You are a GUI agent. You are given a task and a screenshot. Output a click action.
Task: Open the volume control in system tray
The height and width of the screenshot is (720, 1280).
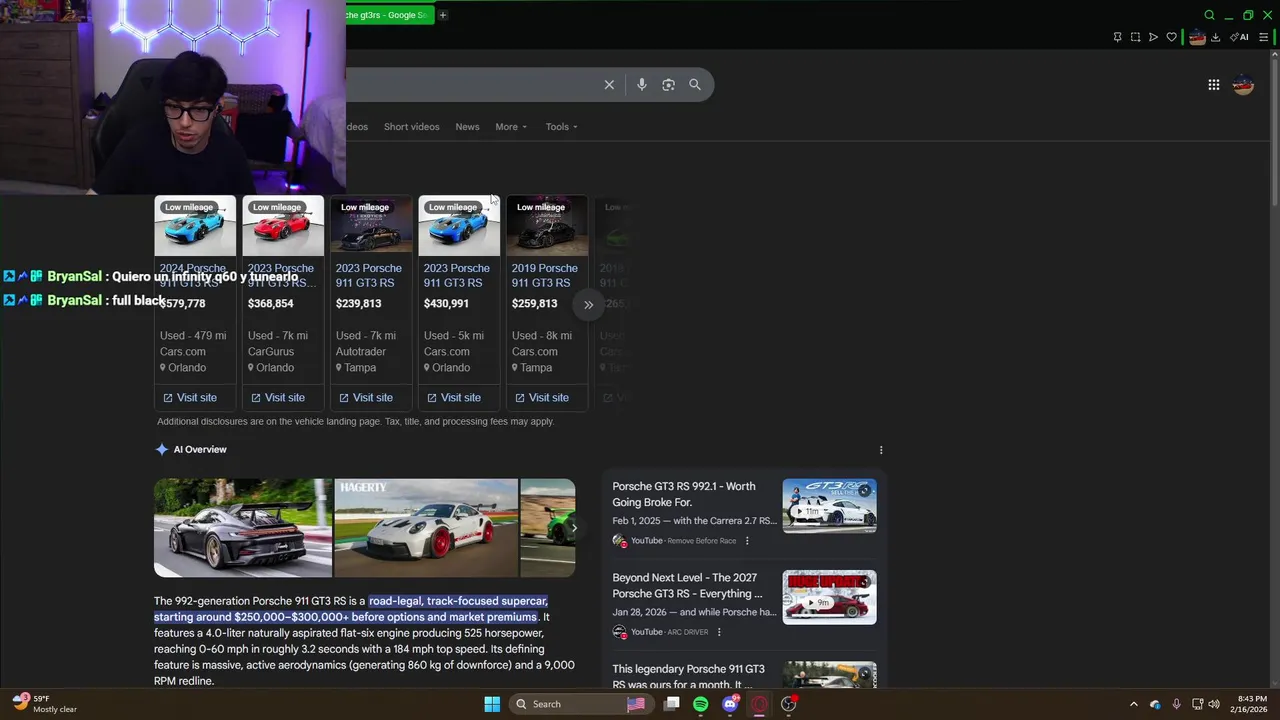click(1214, 704)
